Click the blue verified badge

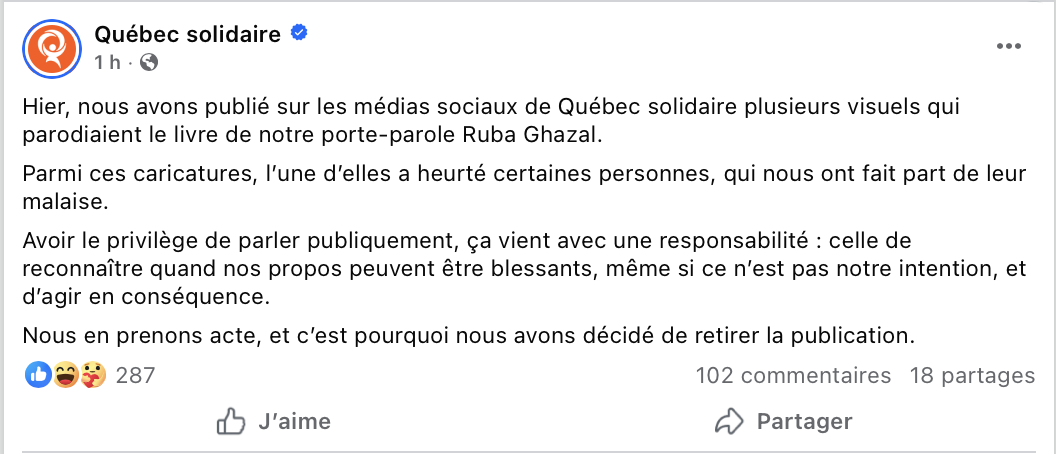(298, 34)
